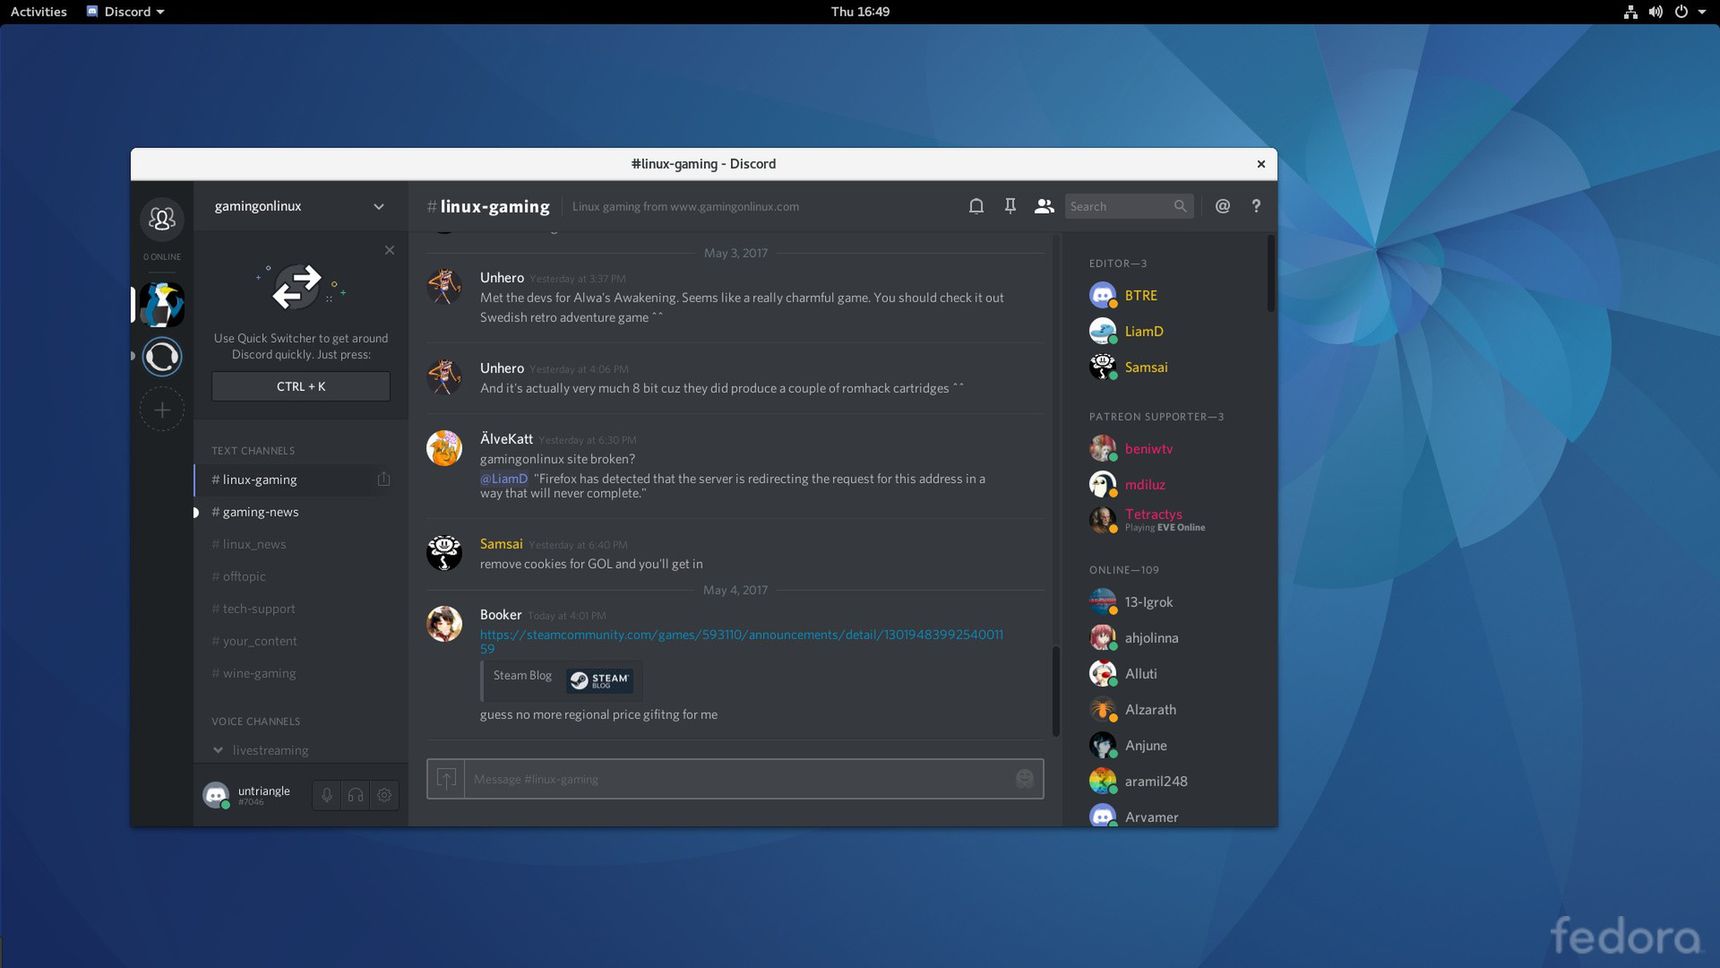Deafen audio with headphones icon
This screenshot has width=1720, height=968.
point(355,795)
